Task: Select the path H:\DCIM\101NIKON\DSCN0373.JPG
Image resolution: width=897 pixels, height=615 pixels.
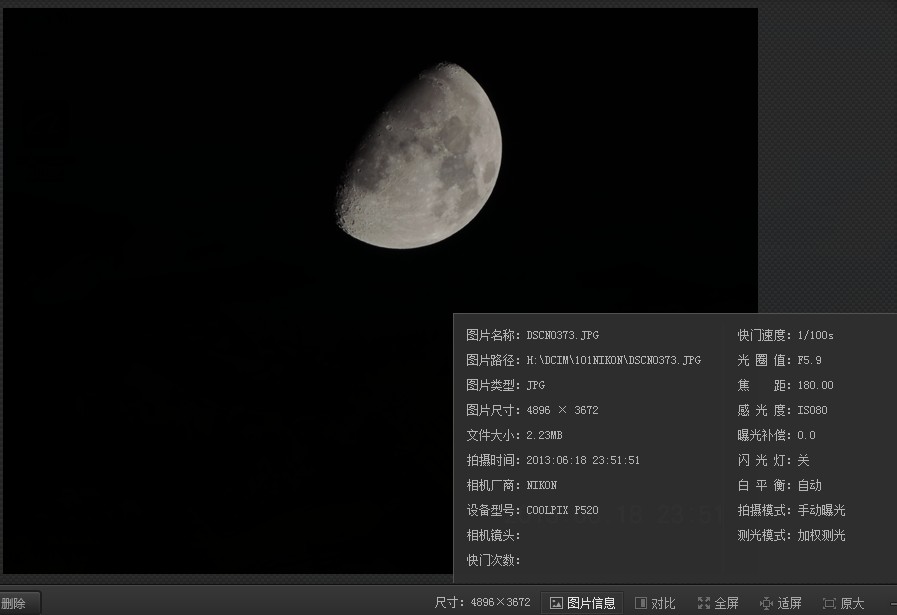Action: click(x=613, y=360)
